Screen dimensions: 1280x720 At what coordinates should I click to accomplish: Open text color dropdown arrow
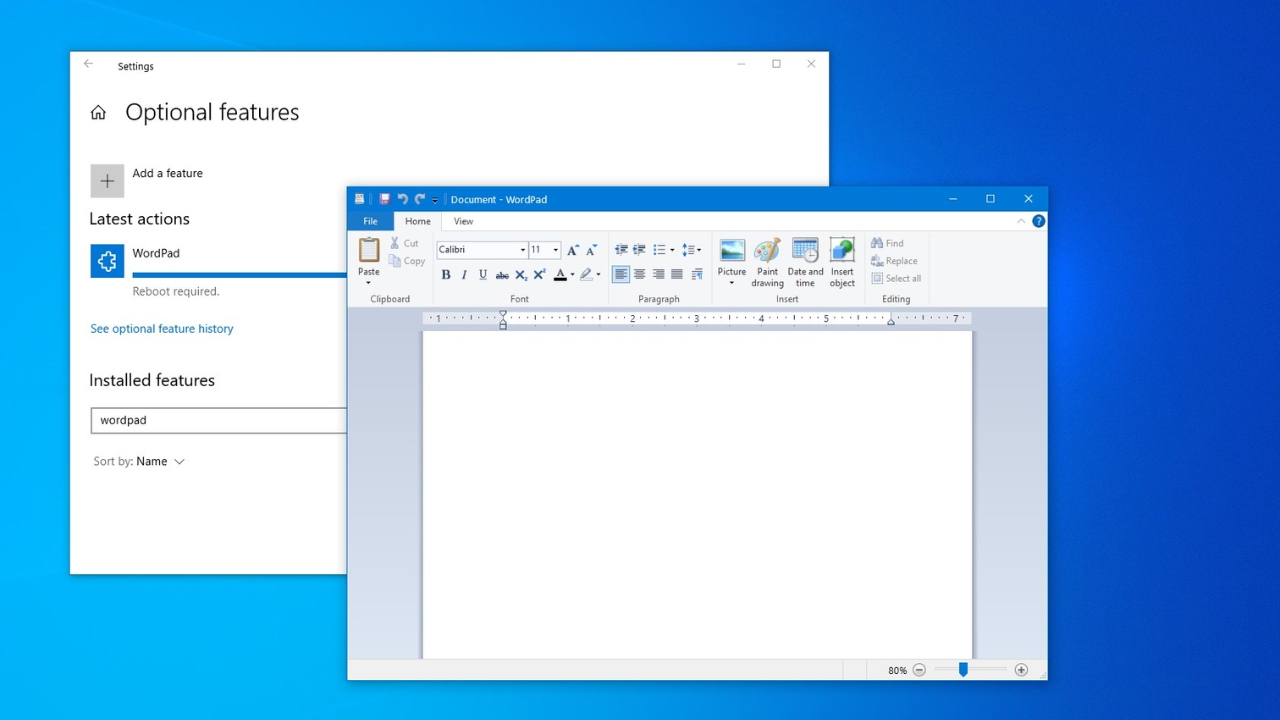573,275
